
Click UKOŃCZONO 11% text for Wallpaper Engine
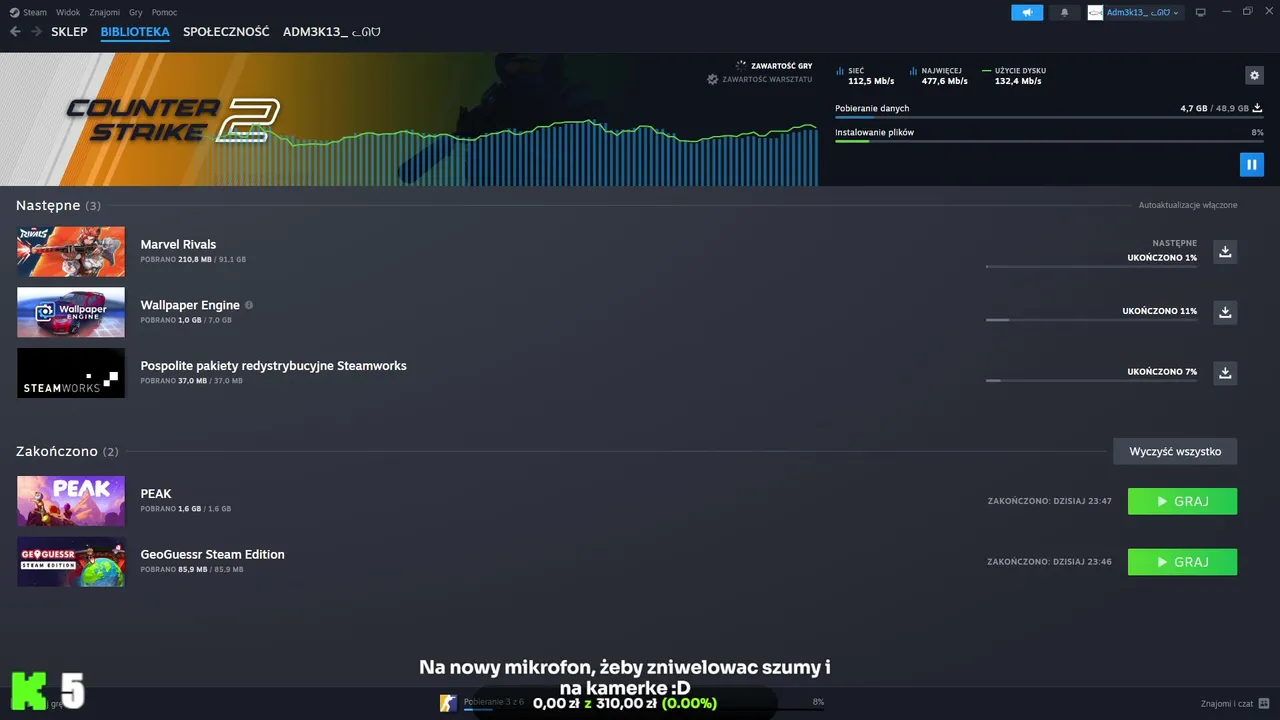(1159, 311)
